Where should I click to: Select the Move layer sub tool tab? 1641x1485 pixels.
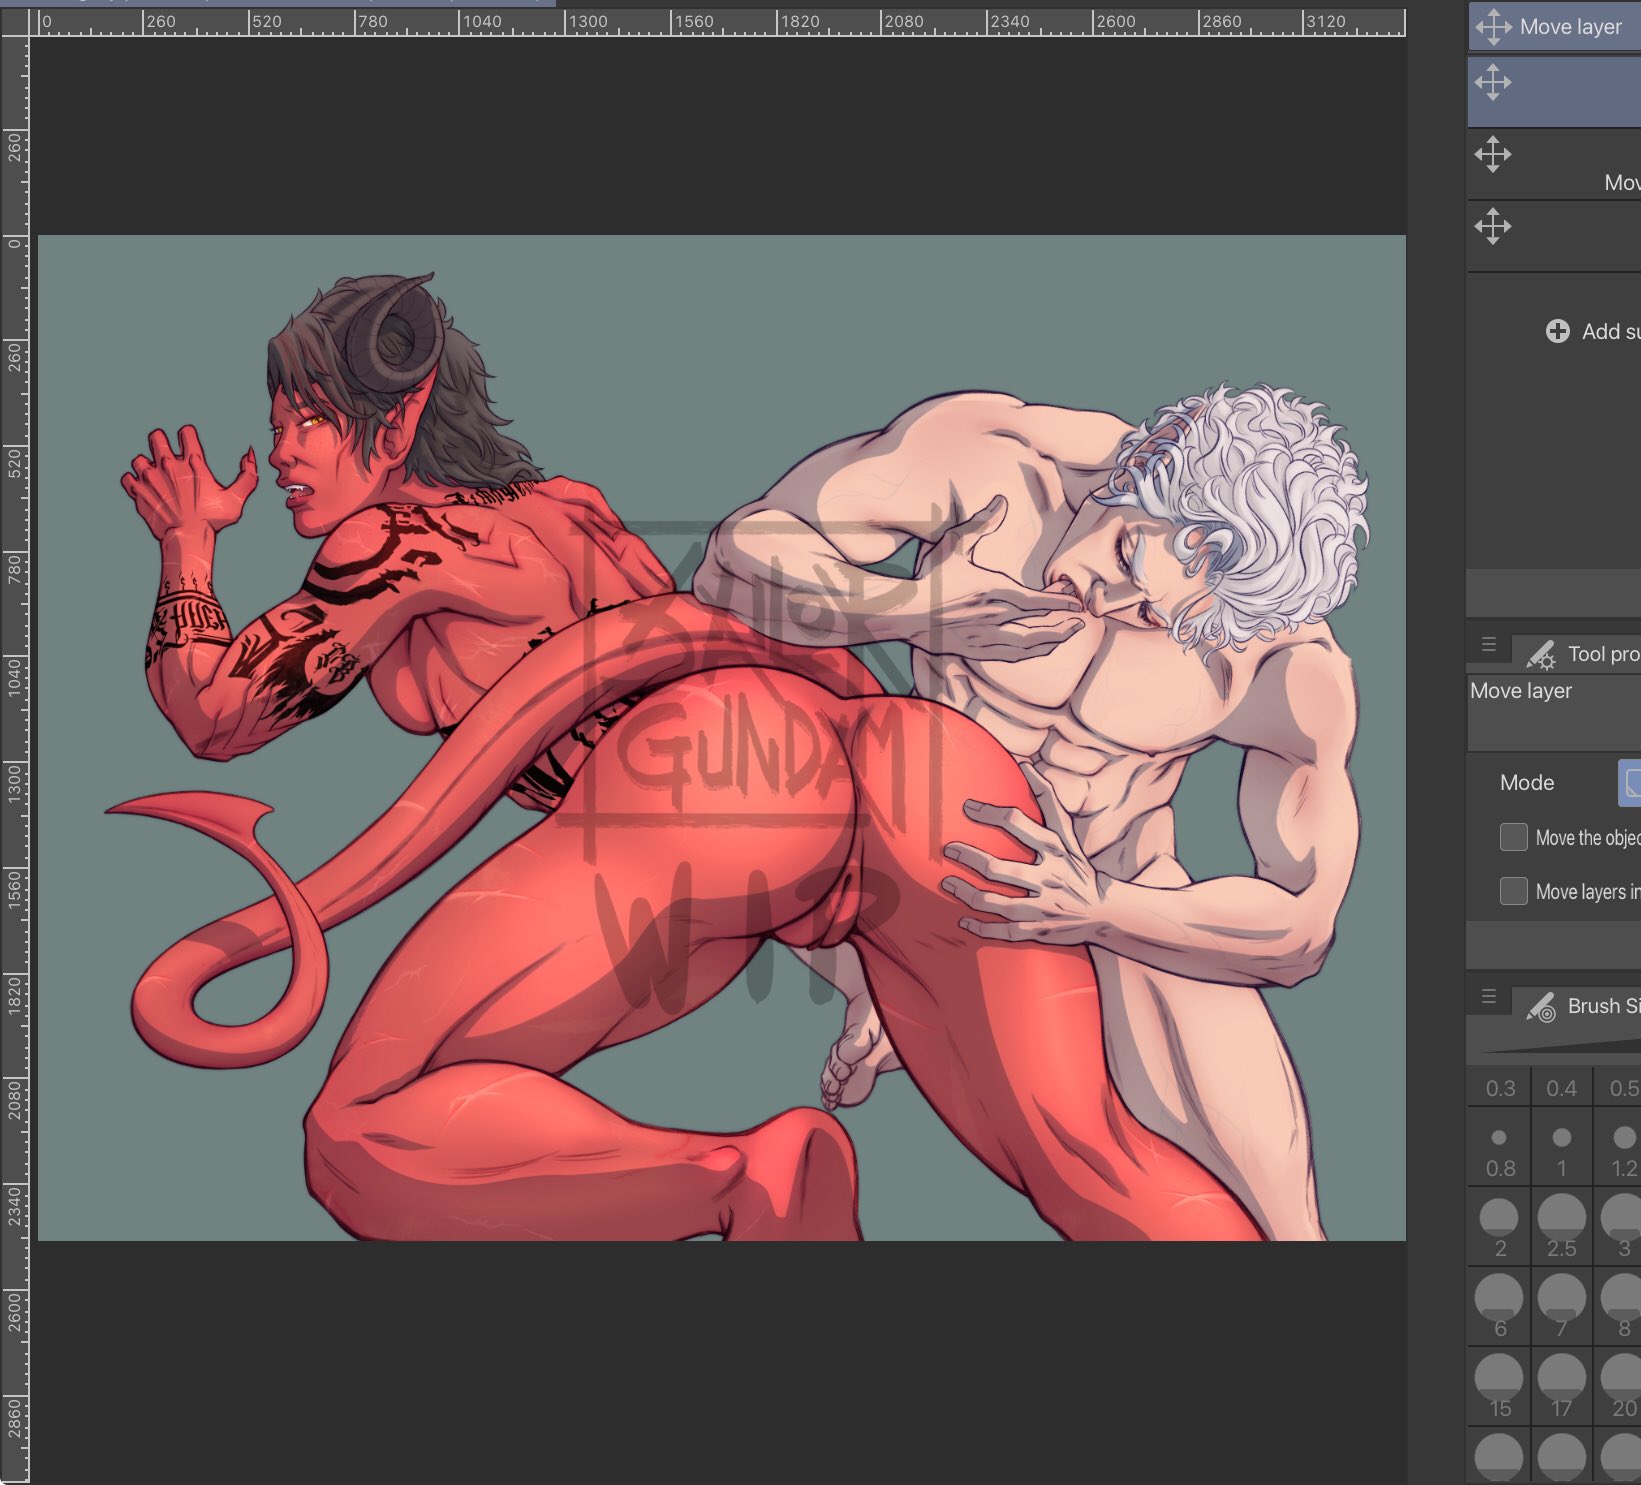[1555, 27]
